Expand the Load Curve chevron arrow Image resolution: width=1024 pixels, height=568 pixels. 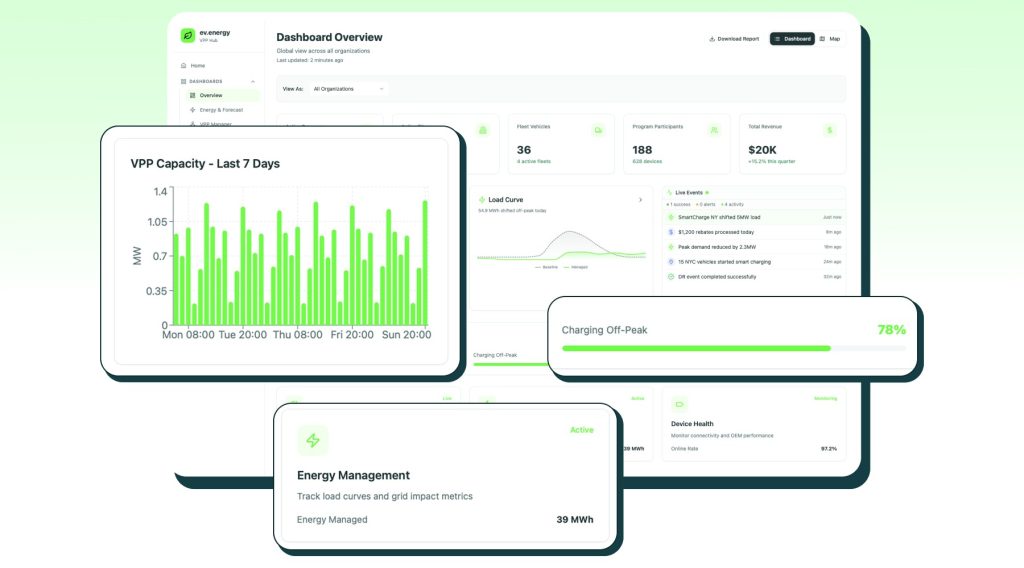(640, 200)
